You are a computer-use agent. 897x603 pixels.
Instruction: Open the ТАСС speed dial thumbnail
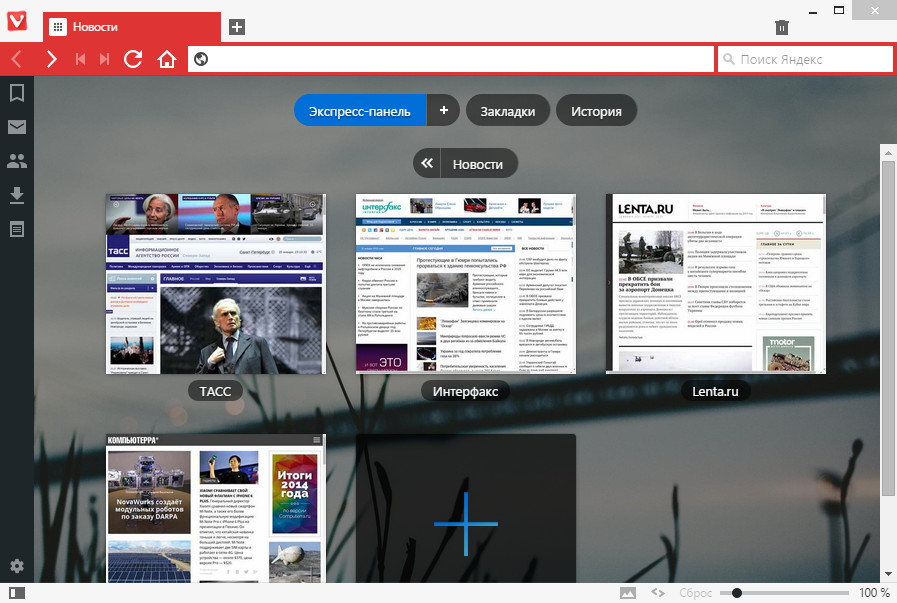(216, 284)
